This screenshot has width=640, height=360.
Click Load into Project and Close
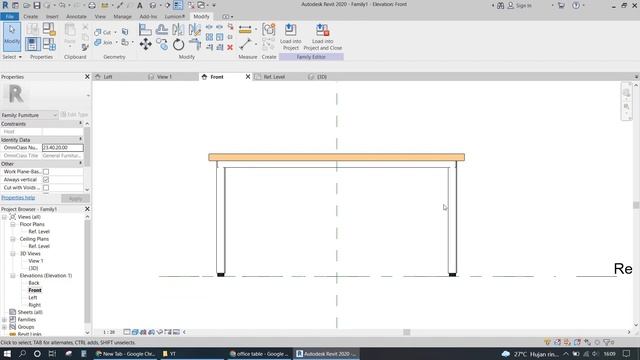pyautogui.click(x=322, y=37)
